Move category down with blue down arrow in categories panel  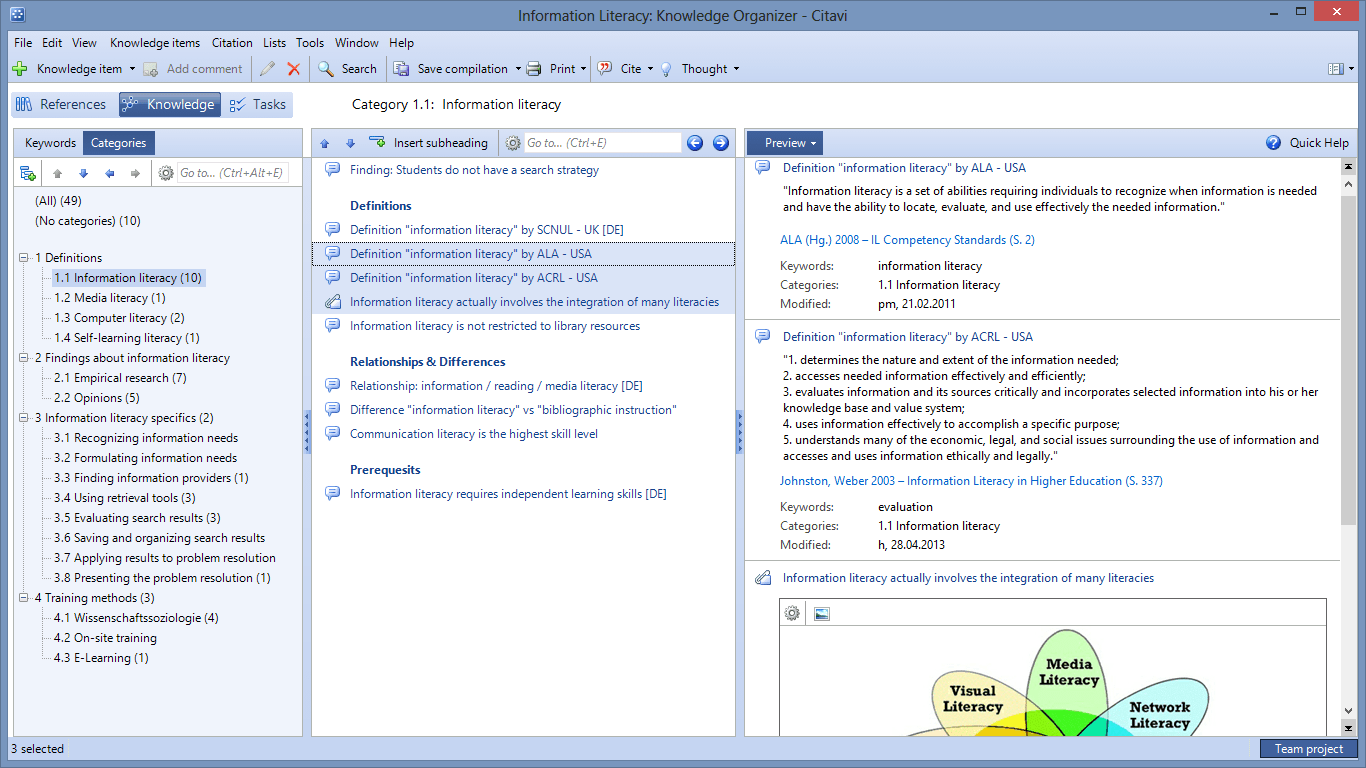point(84,173)
